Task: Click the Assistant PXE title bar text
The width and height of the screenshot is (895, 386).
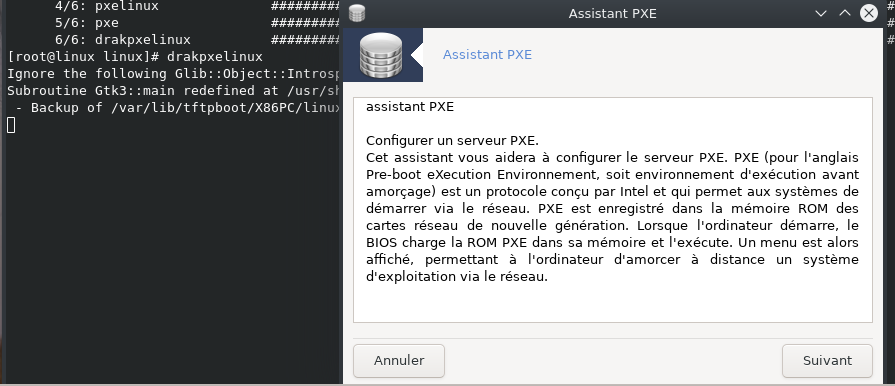Action: [612, 14]
